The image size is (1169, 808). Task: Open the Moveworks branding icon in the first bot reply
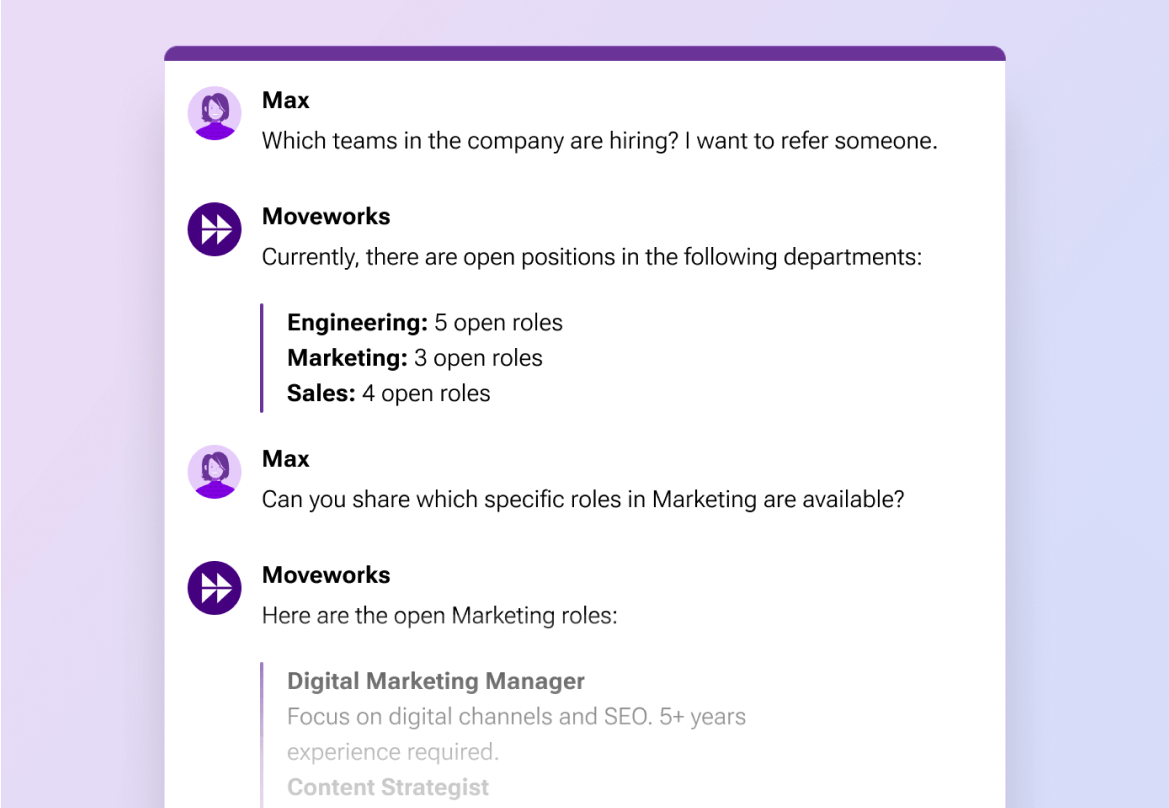(x=214, y=229)
